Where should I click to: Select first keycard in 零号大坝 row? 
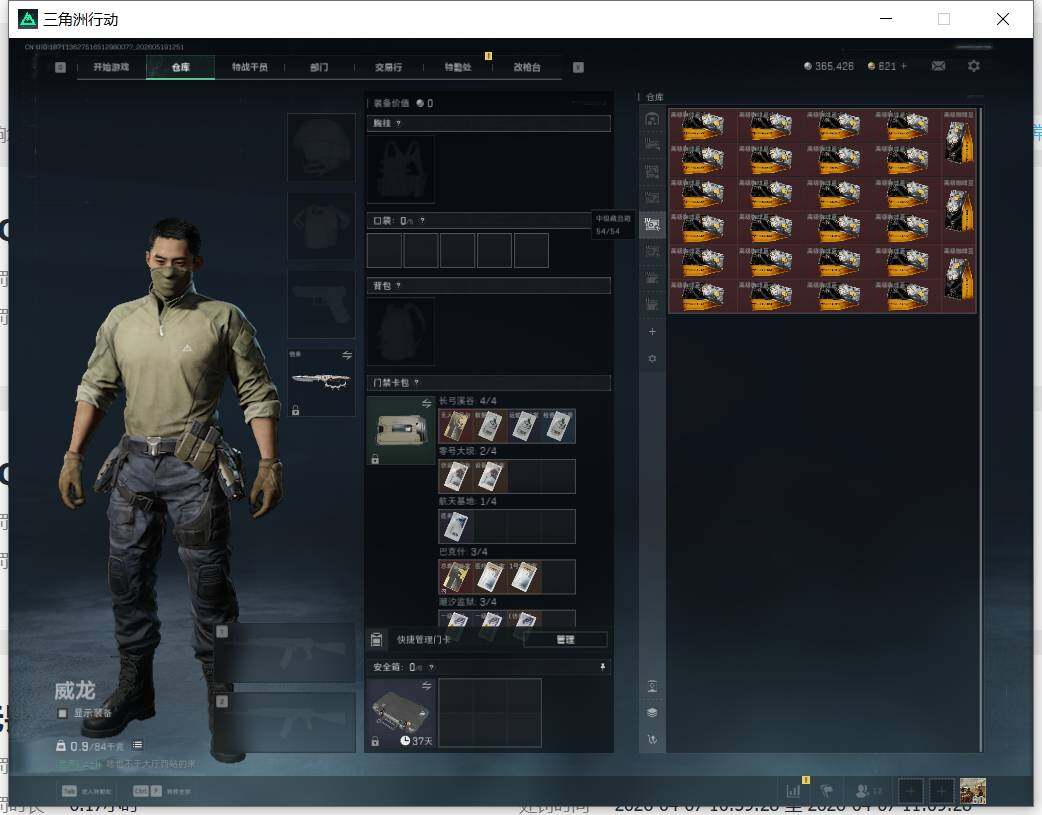456,477
